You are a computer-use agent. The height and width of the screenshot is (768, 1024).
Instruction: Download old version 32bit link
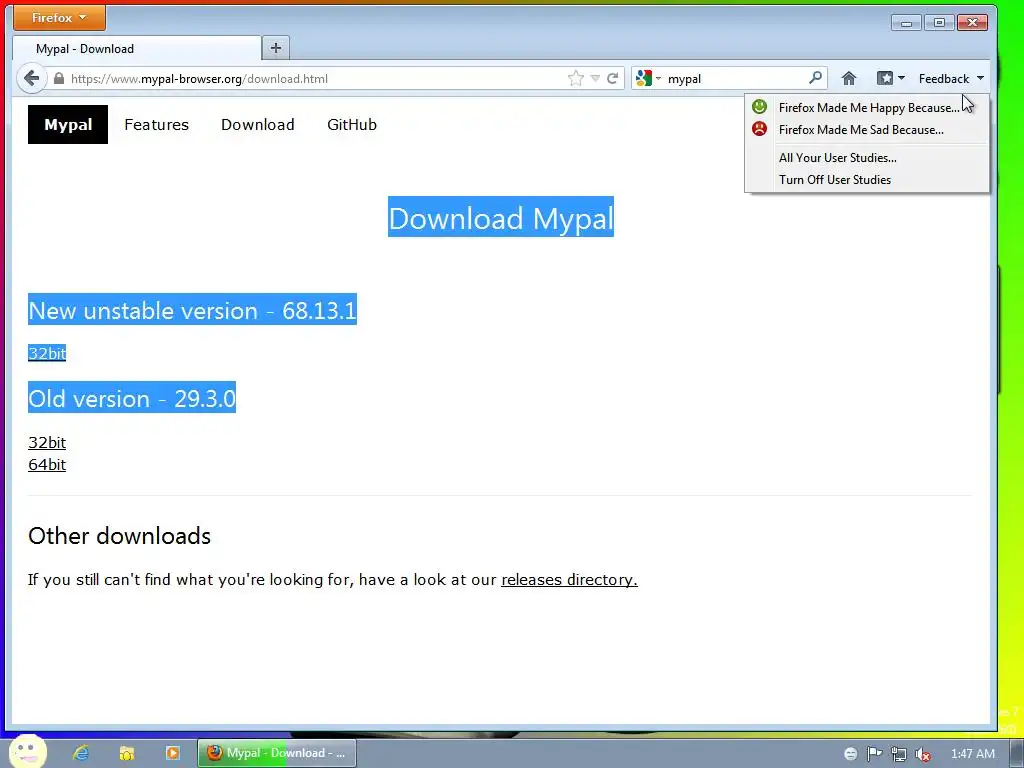(x=47, y=442)
